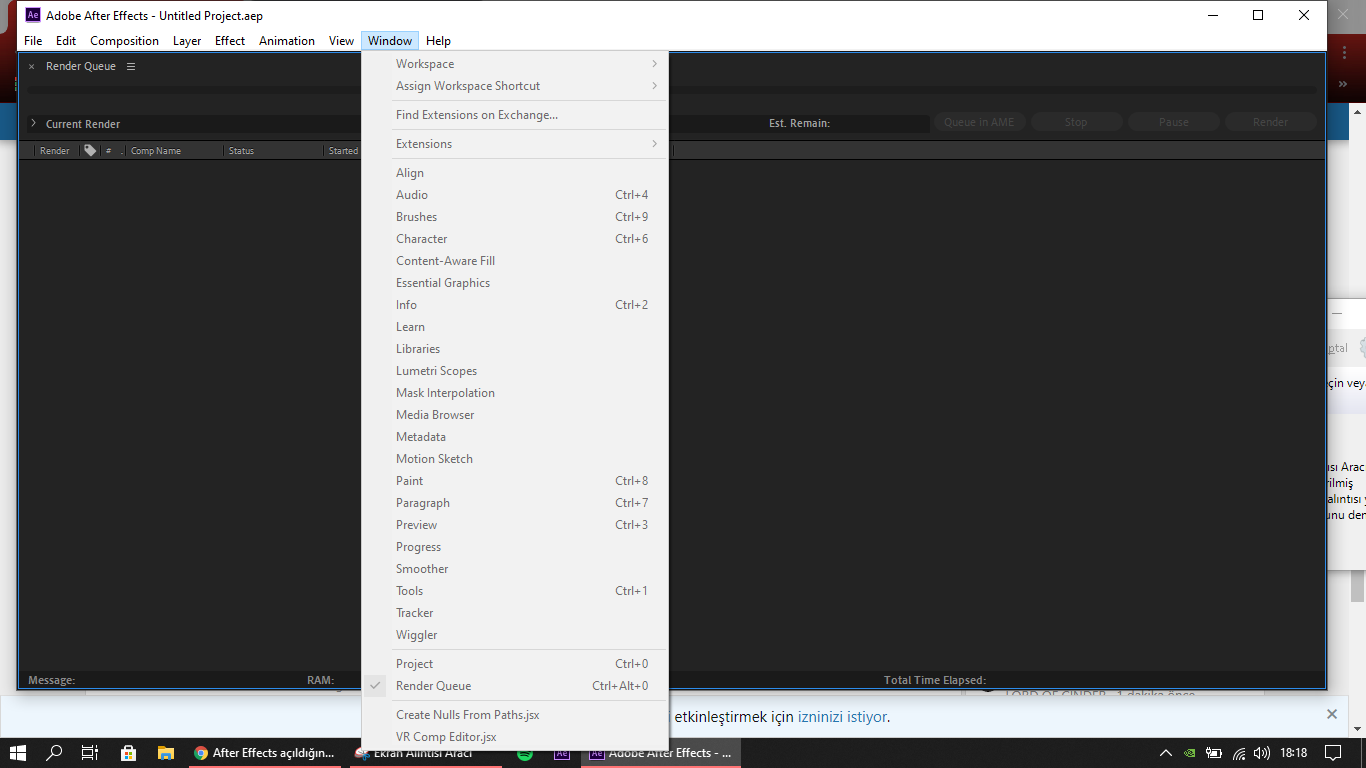Open Task View on the taskbar

tap(90, 753)
